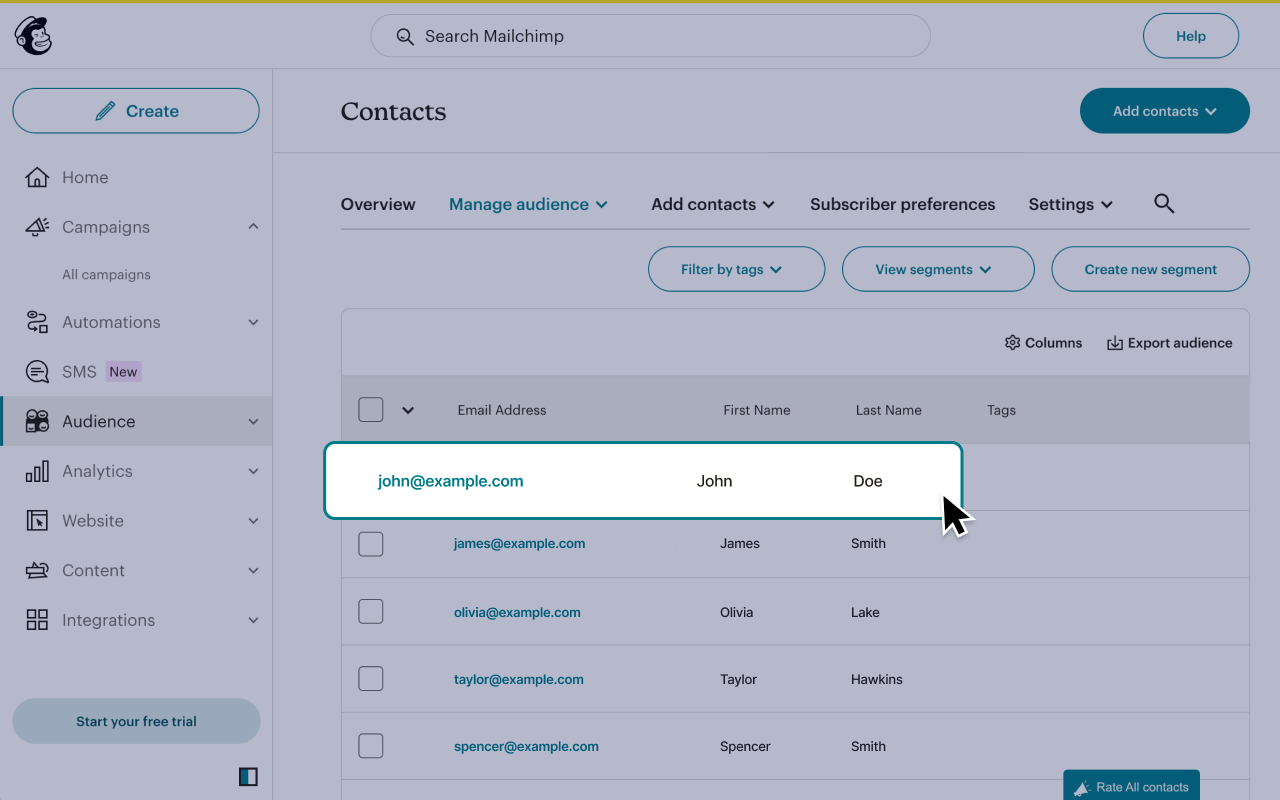The width and height of the screenshot is (1280, 800).
Task: Check the box for olivia@example.com
Action: [x=371, y=612]
